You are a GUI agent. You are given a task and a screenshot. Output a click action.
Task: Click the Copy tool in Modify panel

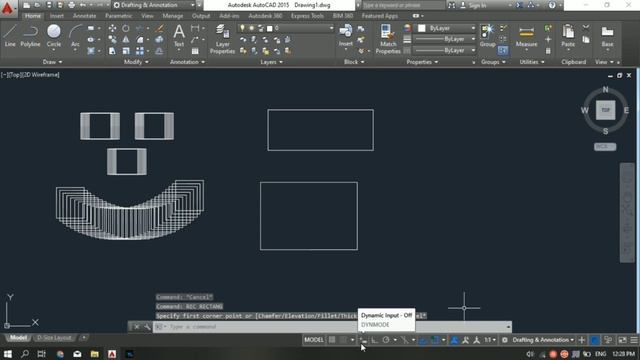pyautogui.click(x=112, y=40)
